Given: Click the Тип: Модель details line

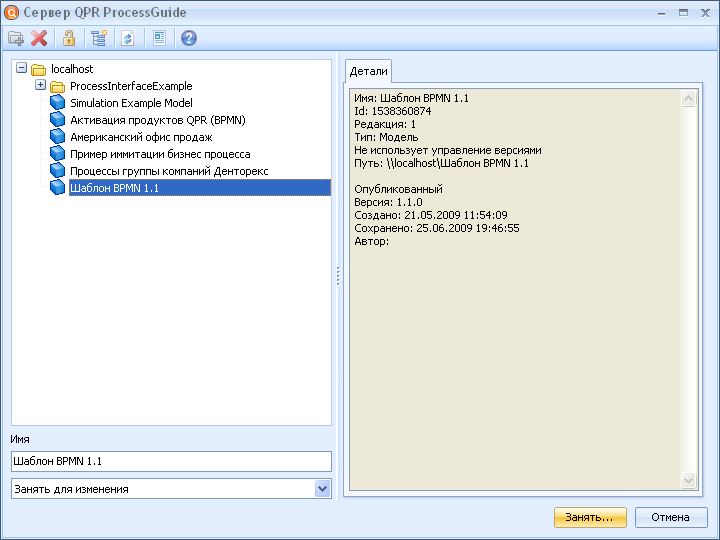Looking at the screenshot, I should pos(386,137).
